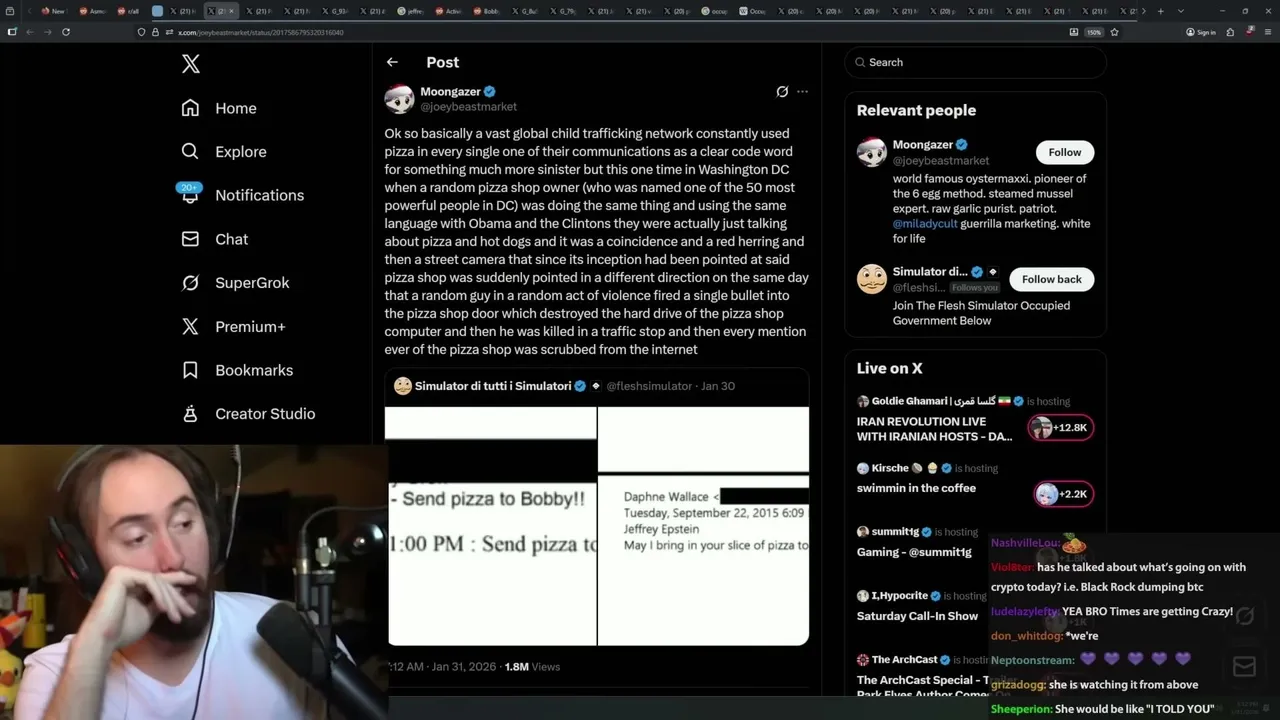Open Home in the X navigation
The image size is (1280, 720).
click(236, 108)
